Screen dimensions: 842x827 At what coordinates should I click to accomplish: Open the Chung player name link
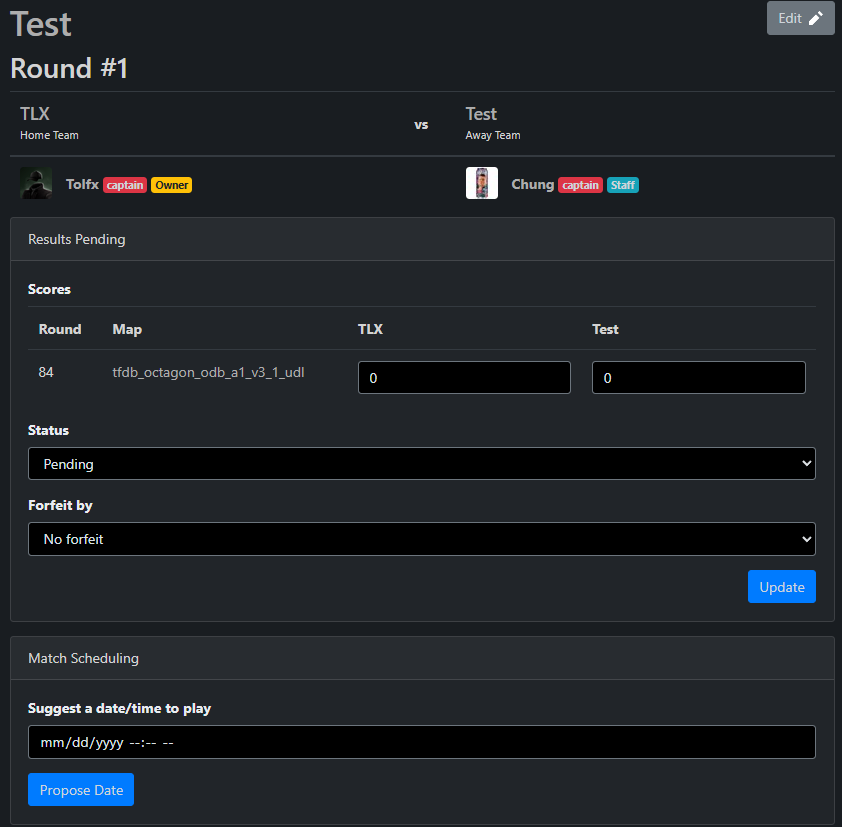click(532, 185)
